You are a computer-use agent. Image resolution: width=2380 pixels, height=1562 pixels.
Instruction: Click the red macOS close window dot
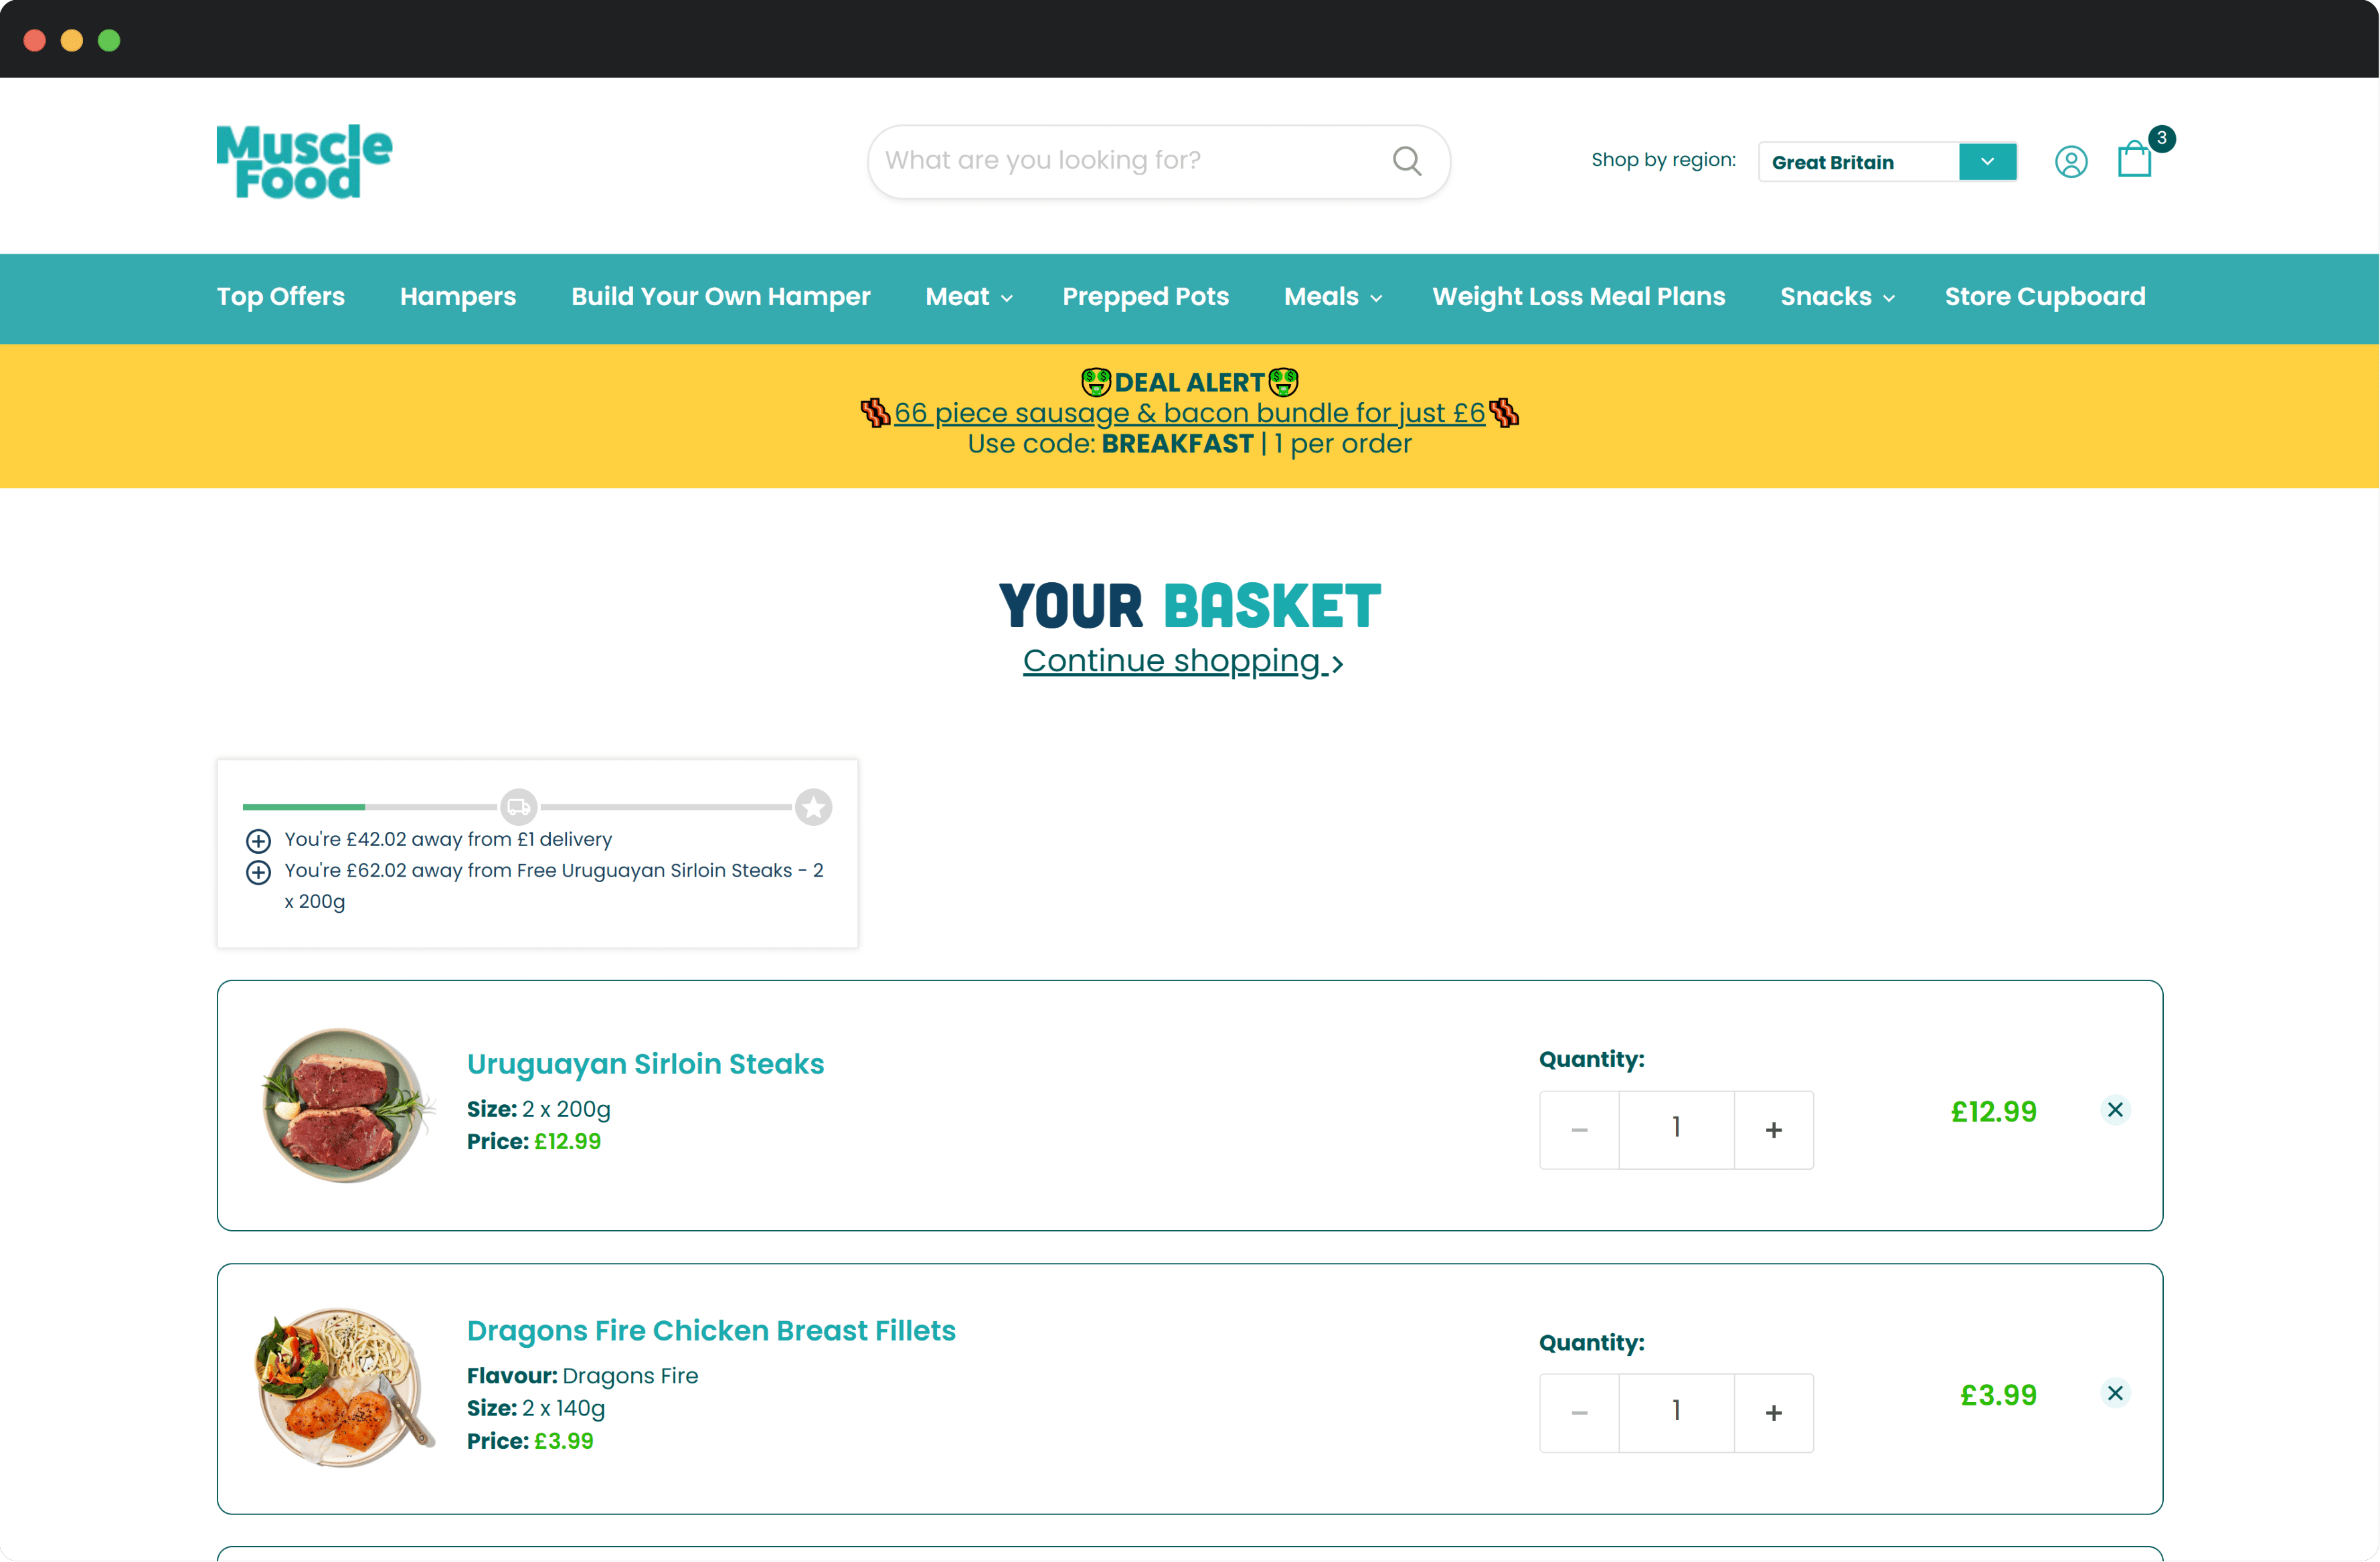pyautogui.click(x=35, y=40)
